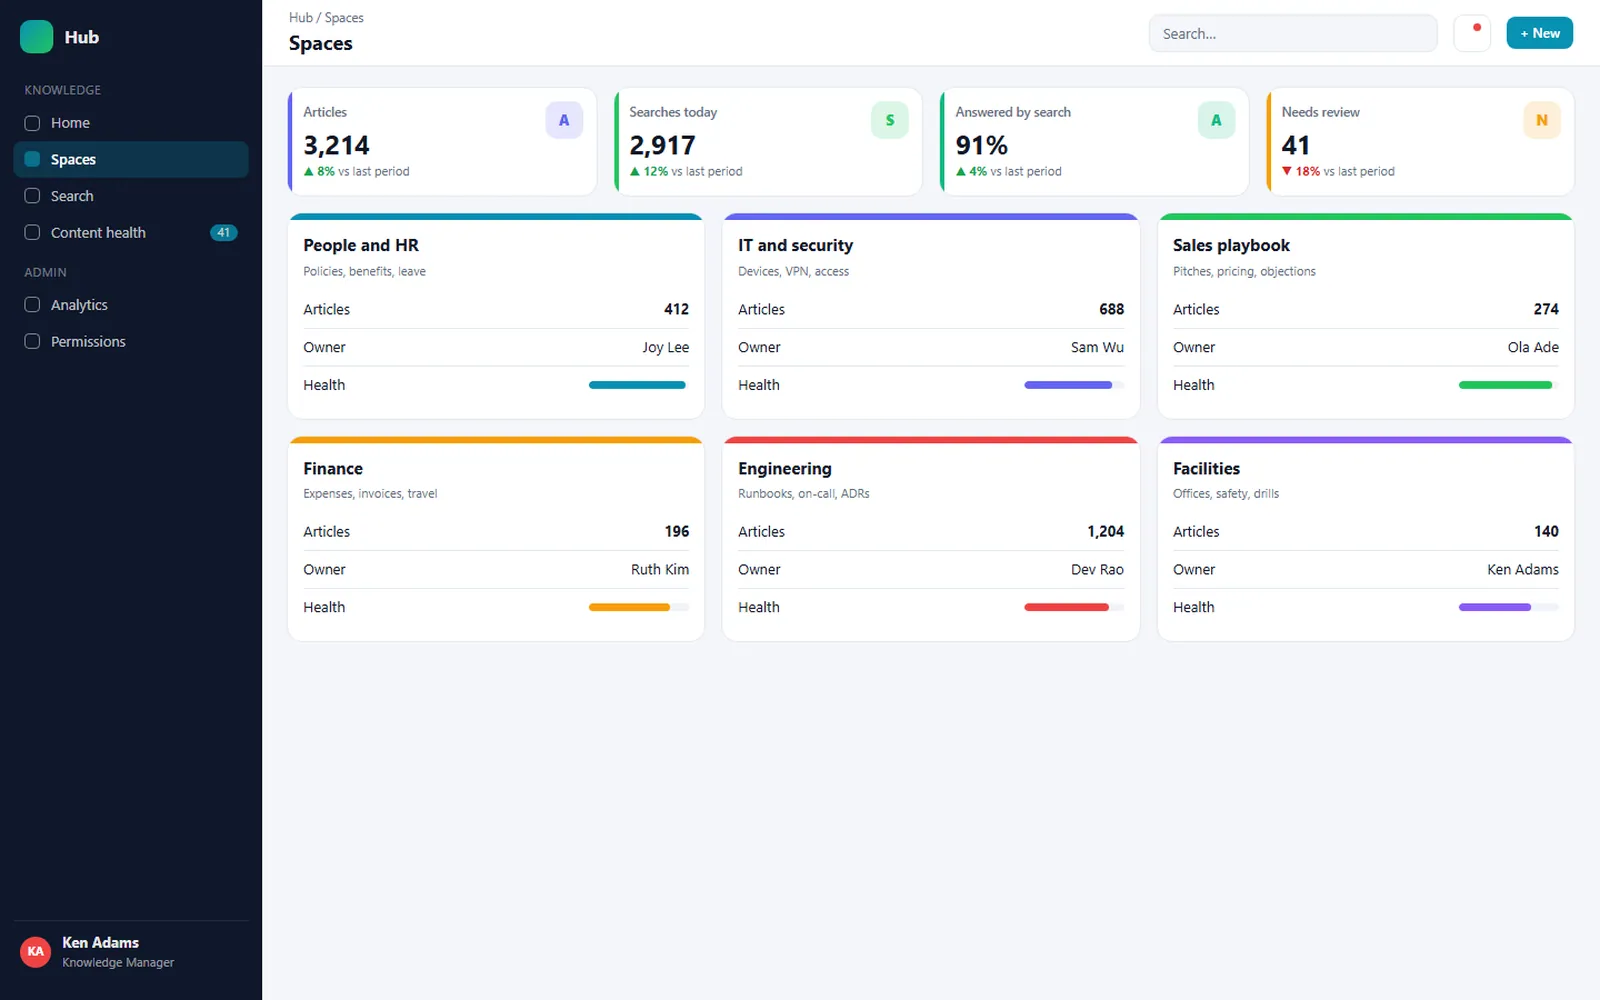This screenshot has width=1600, height=1000.
Task: Click Finance health bar
Action: [639, 607]
